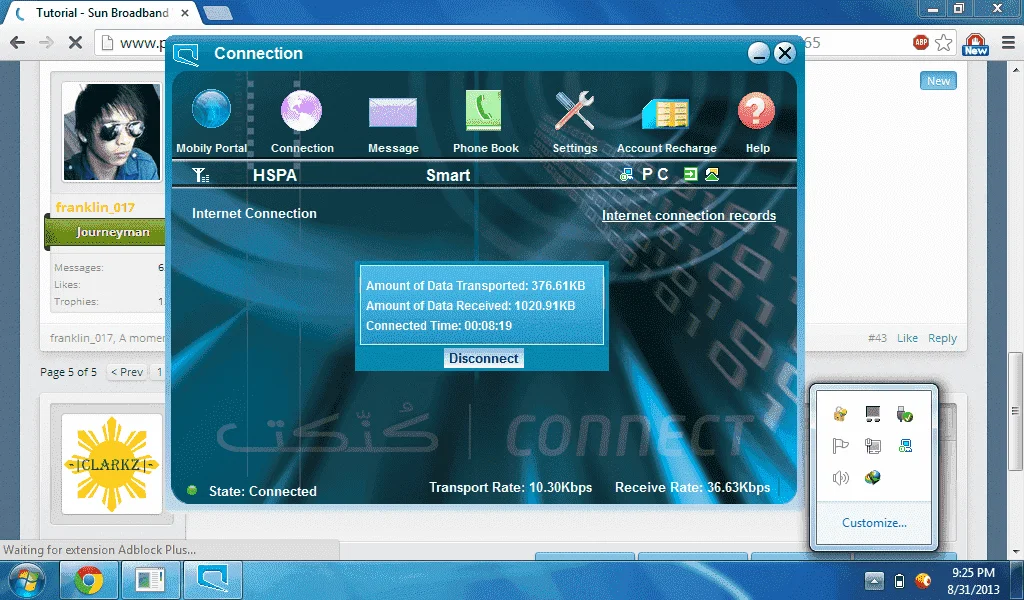Screen dimensions: 1024x600
Task: Open Settings wrench and screwdriver icon
Action: tap(574, 110)
